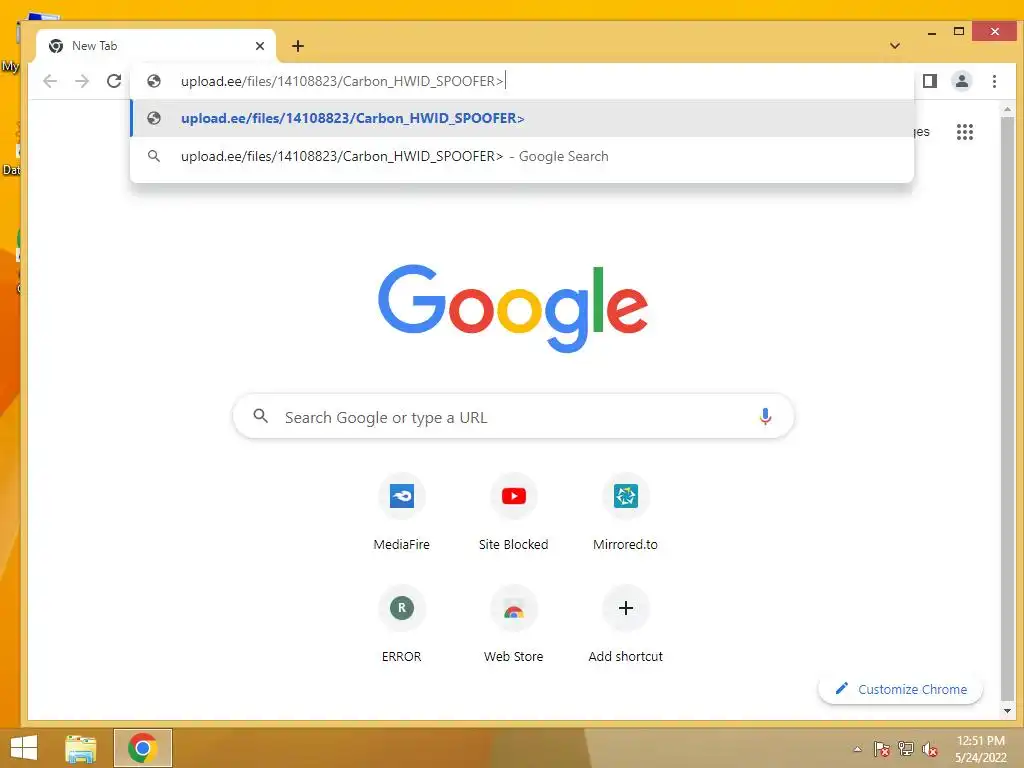Click the forward navigation arrow

pos(82,81)
